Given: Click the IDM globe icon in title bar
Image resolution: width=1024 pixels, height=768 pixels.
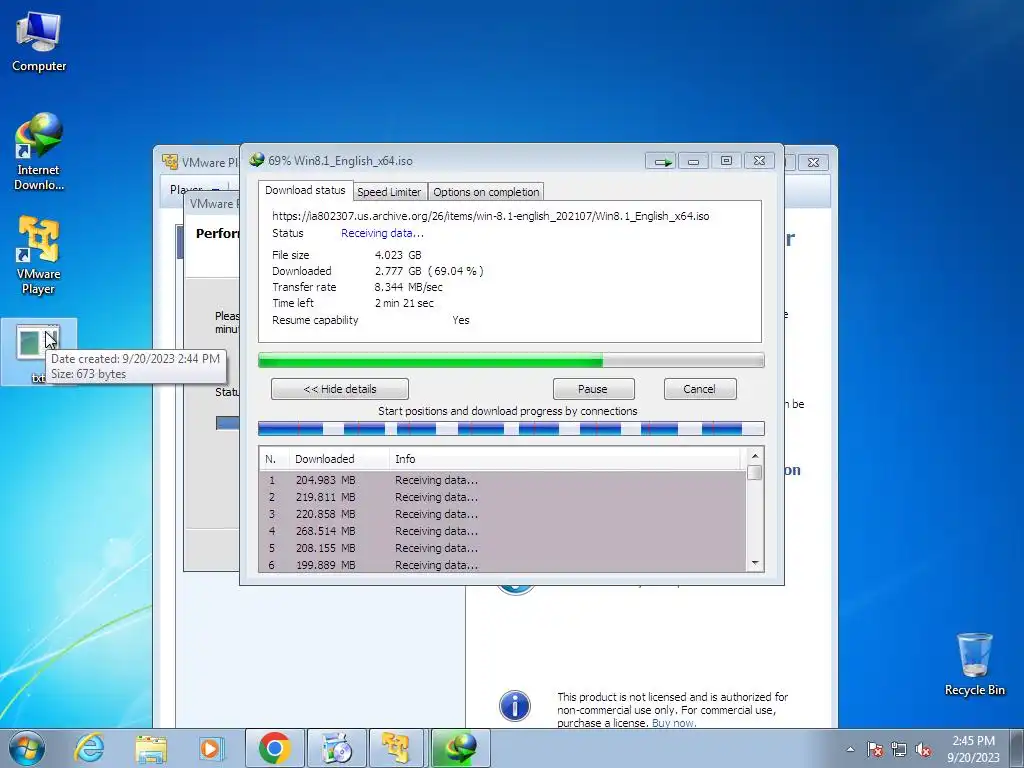Looking at the screenshot, I should [257, 160].
